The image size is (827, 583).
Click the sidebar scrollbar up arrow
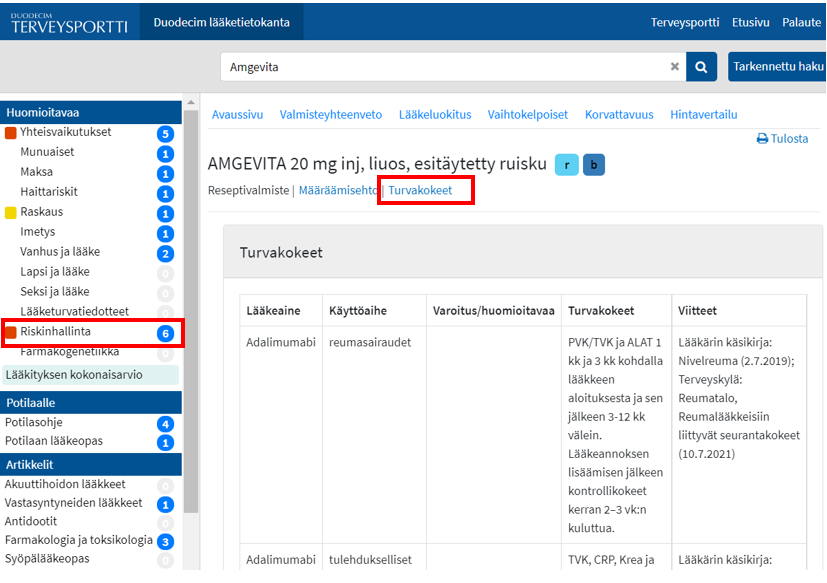191,102
